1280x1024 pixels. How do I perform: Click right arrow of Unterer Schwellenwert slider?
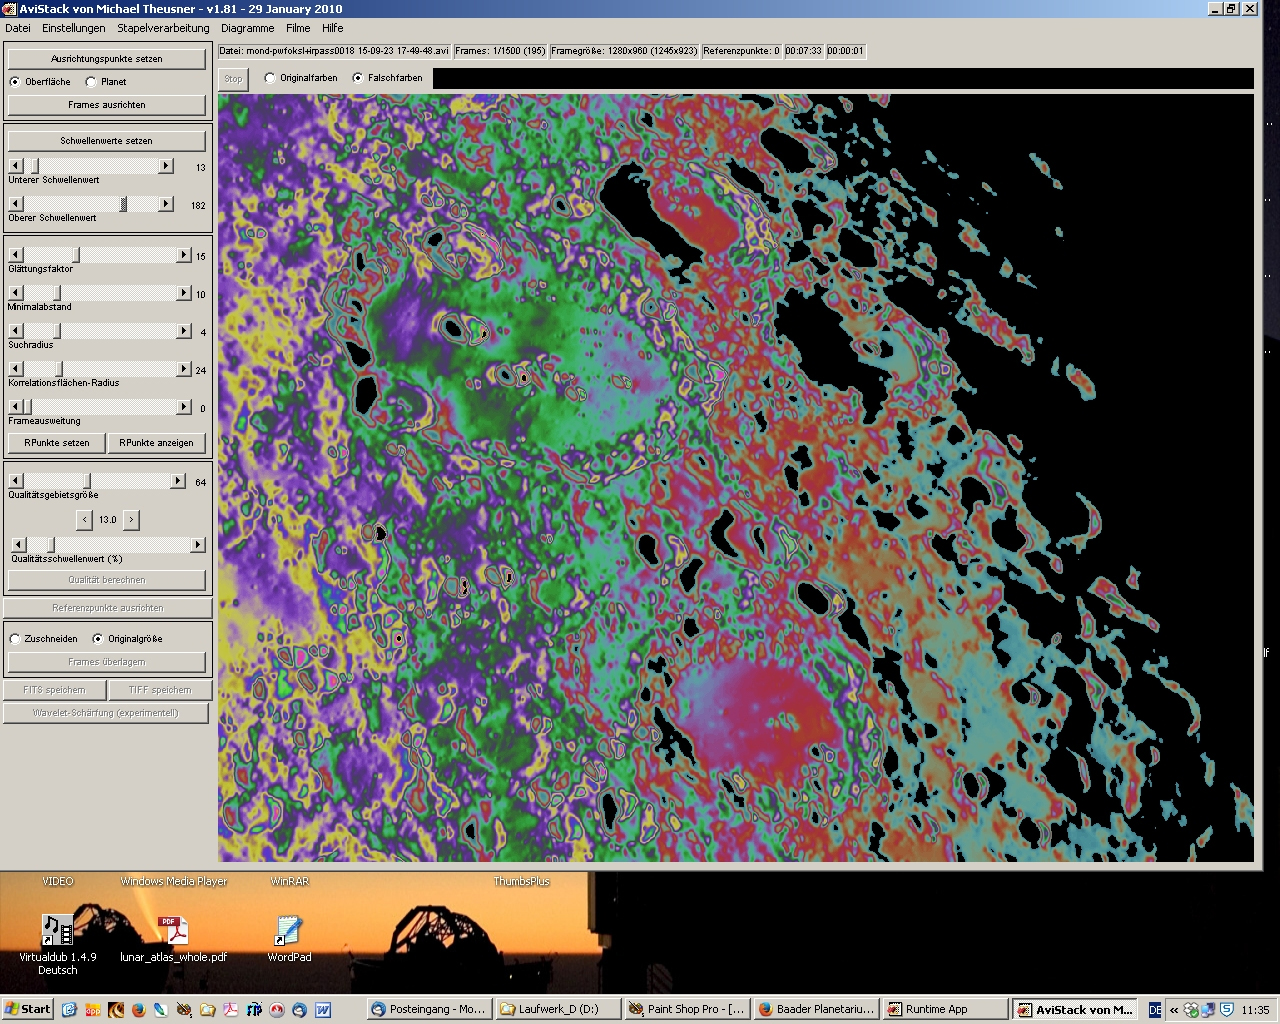pos(166,166)
